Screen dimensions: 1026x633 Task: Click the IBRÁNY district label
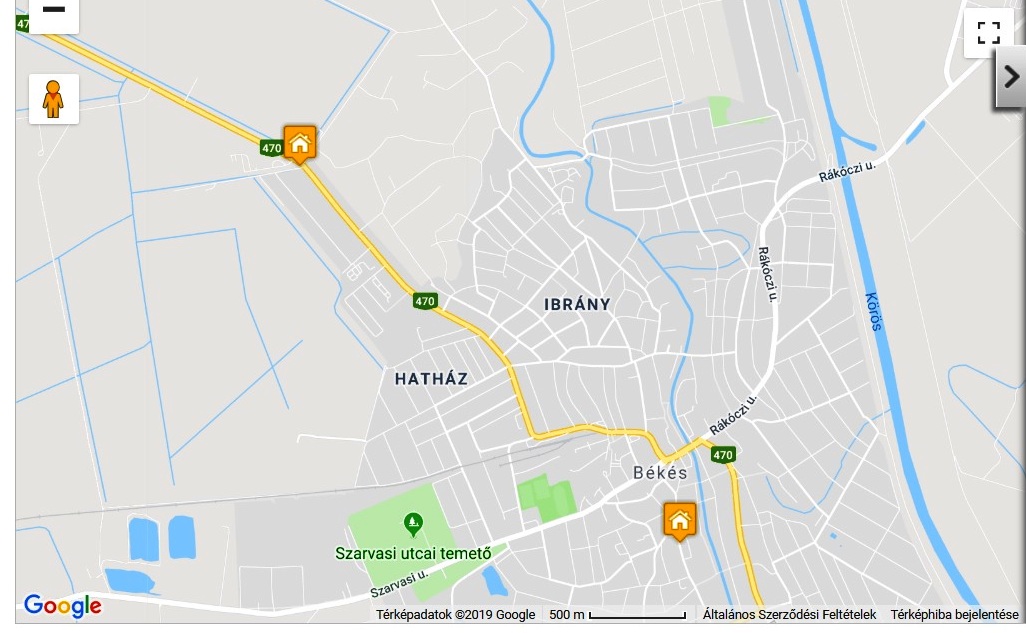tap(577, 304)
